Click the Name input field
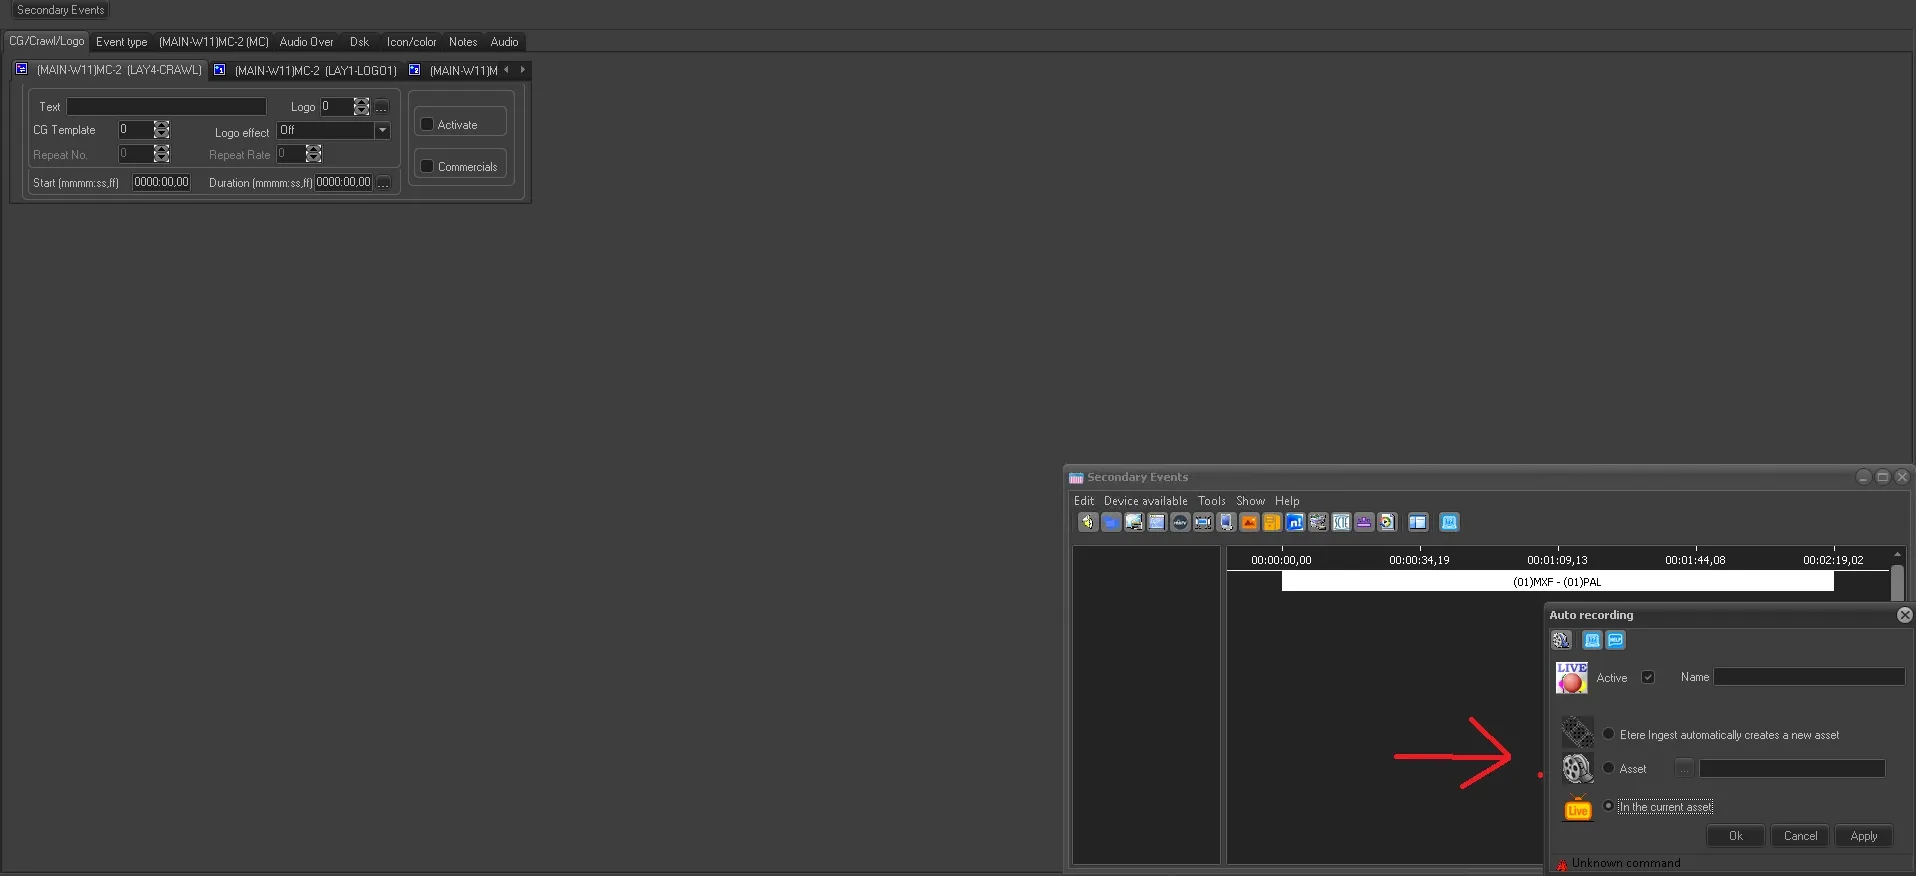The width and height of the screenshot is (1916, 876). tap(1808, 677)
